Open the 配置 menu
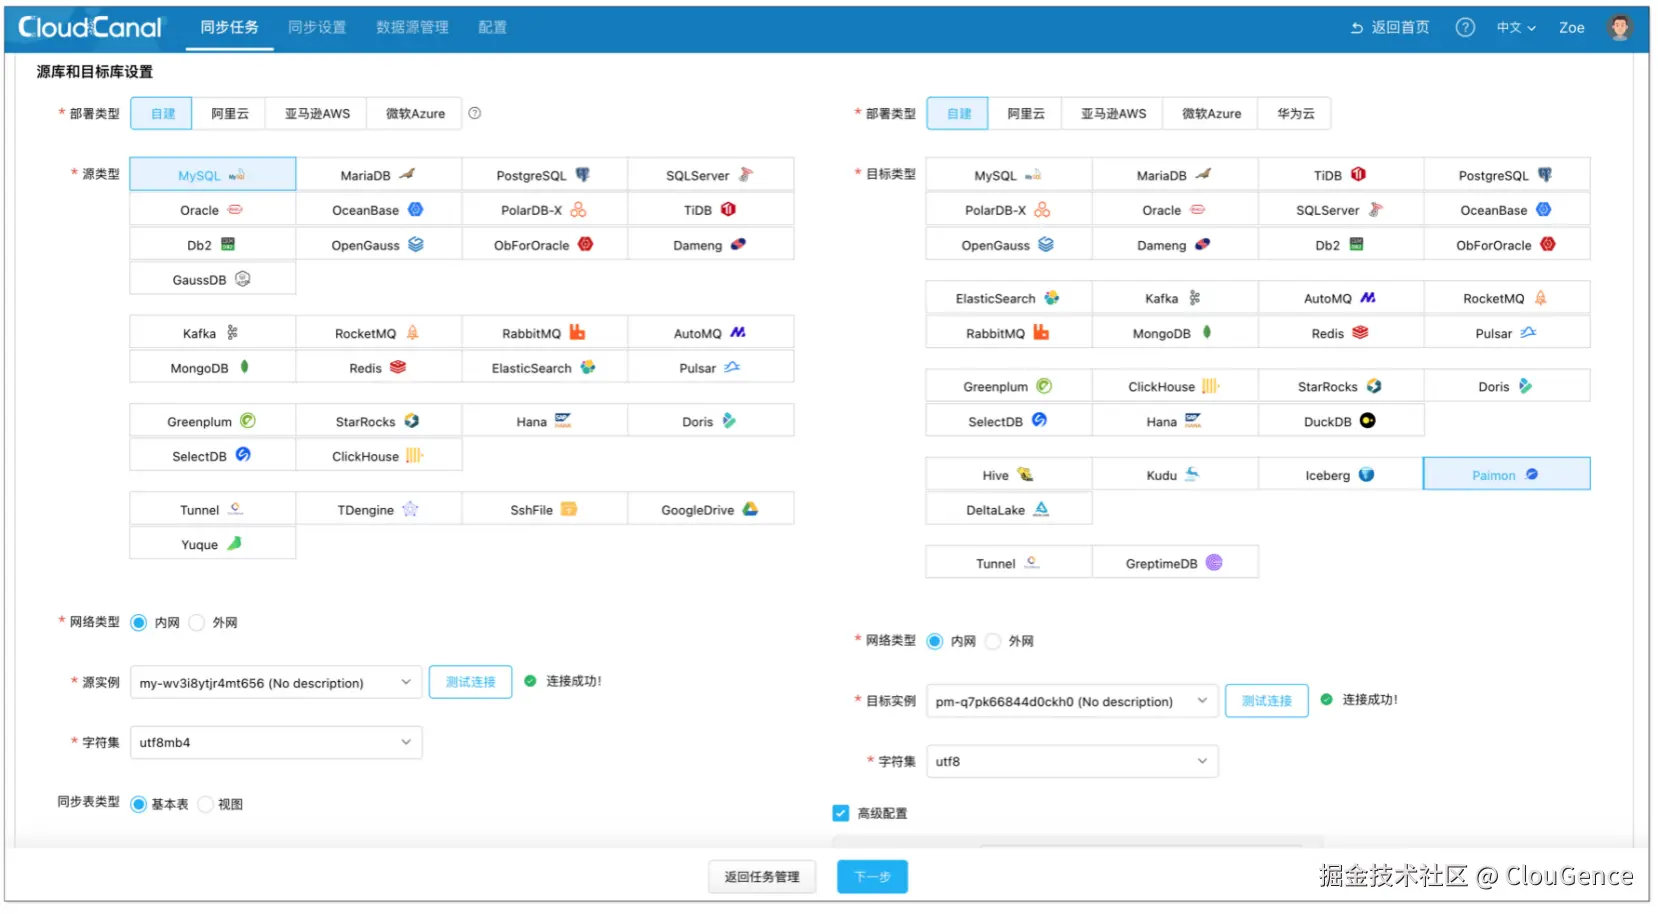1658x914 pixels. [x=492, y=27]
